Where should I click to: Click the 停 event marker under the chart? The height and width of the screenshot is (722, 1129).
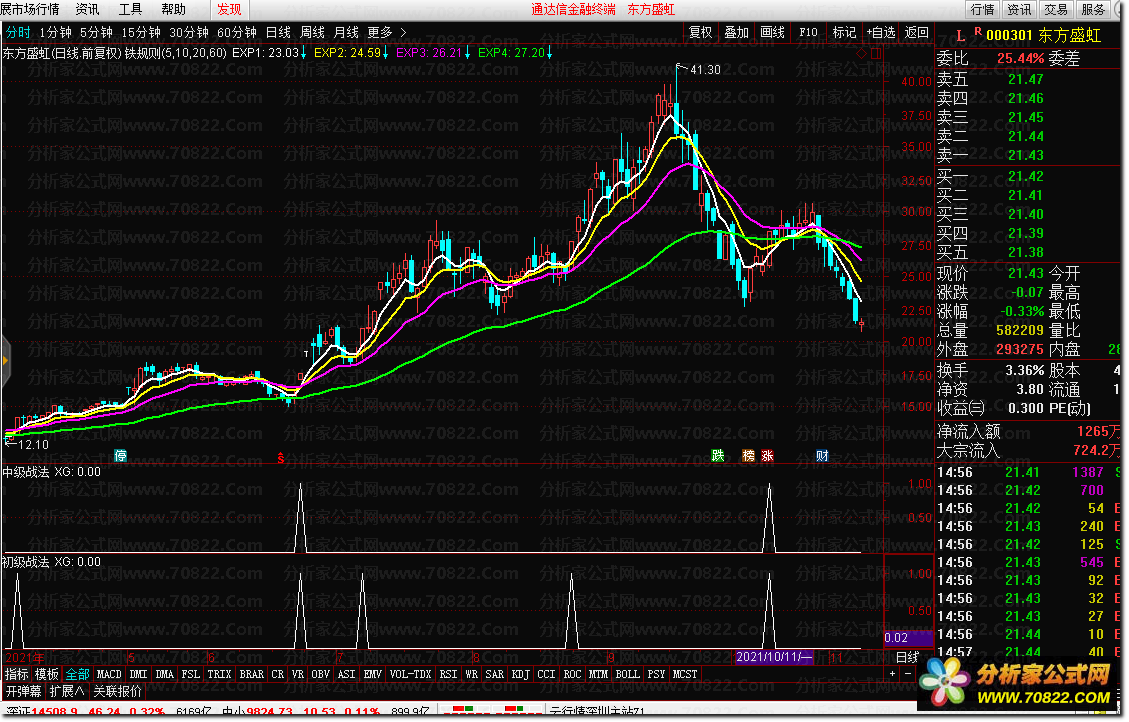(x=121, y=456)
